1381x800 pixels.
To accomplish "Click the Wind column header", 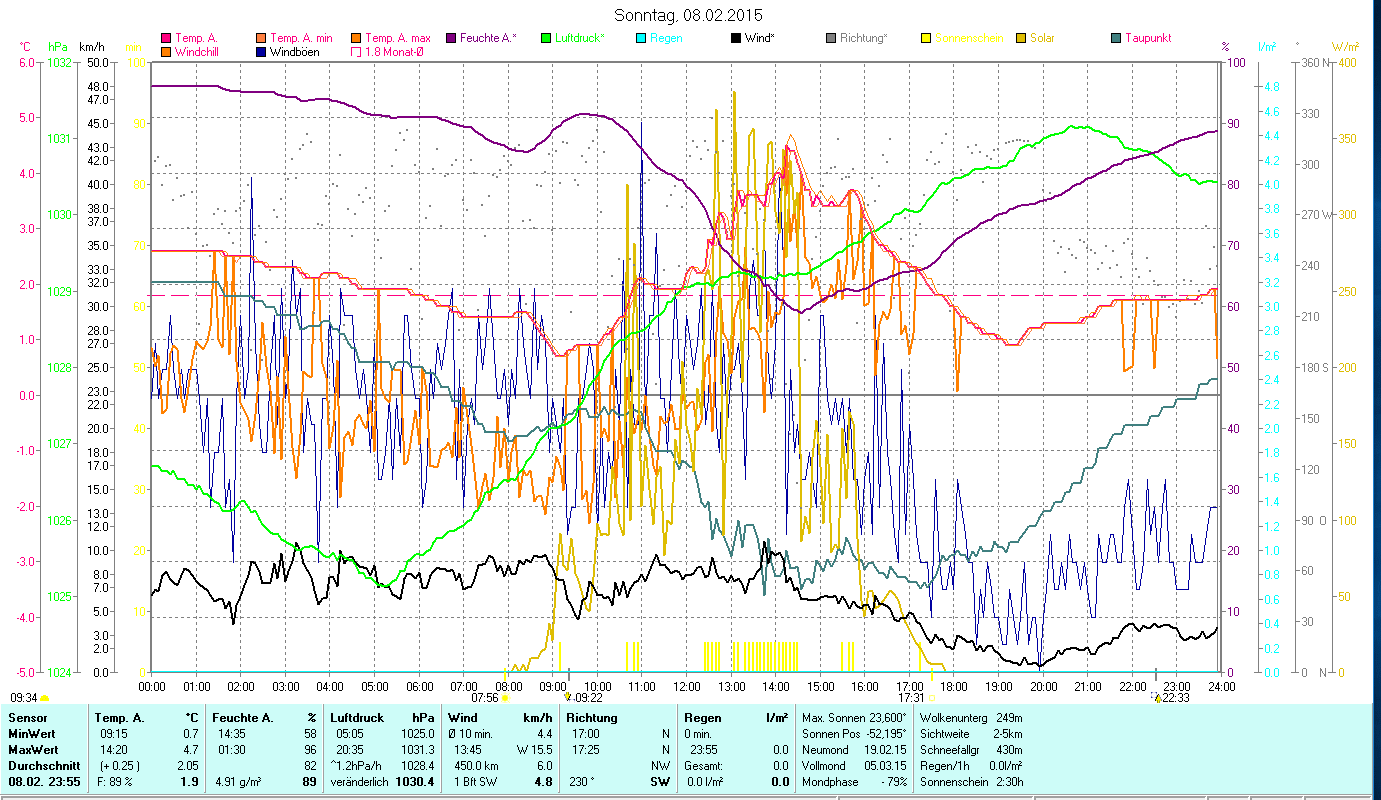I will point(463,718).
